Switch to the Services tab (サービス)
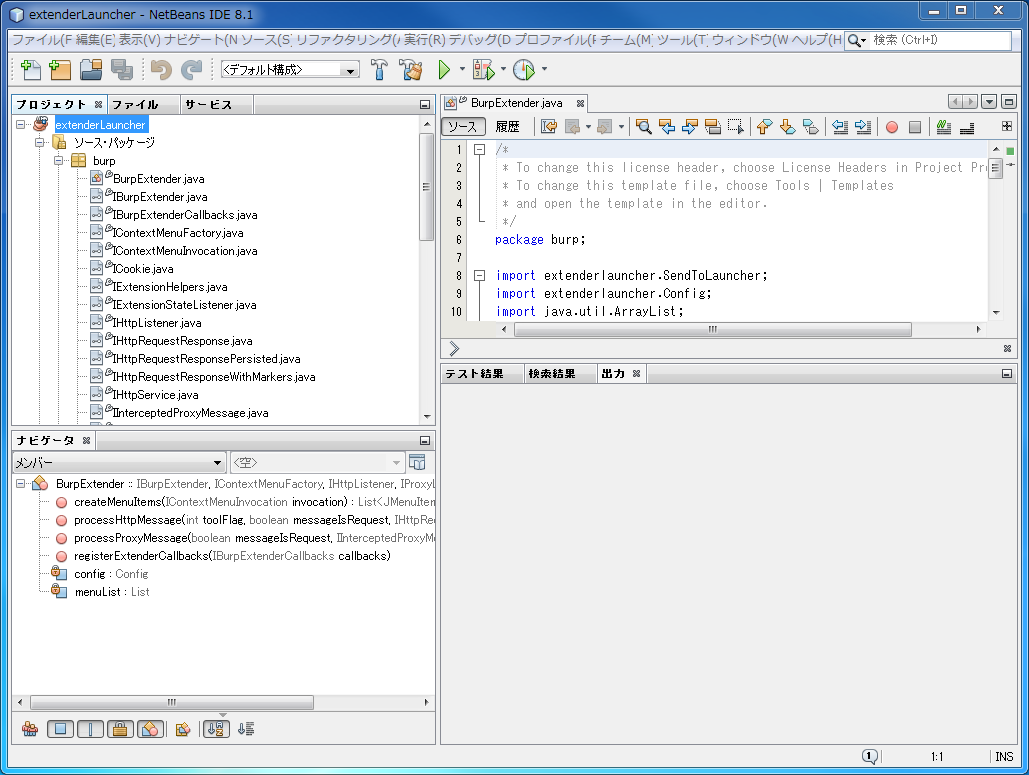Viewport: 1029px width, 775px height. pyautogui.click(x=208, y=105)
